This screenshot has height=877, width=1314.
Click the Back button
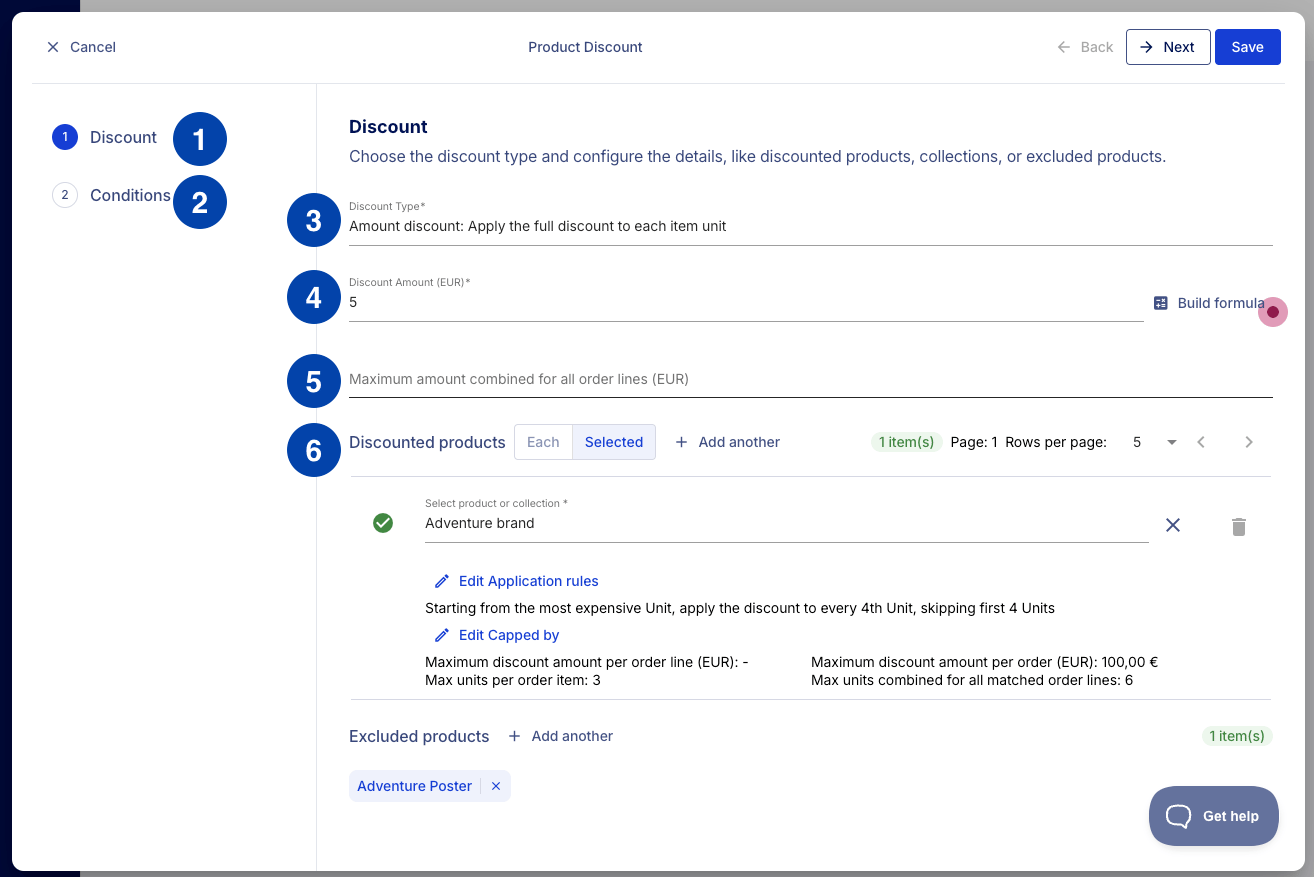1085,47
